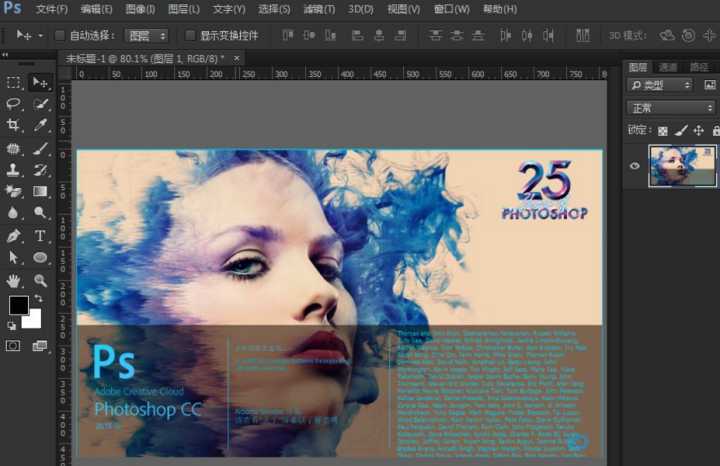Close the 未标题-1 document tab

click(236, 58)
